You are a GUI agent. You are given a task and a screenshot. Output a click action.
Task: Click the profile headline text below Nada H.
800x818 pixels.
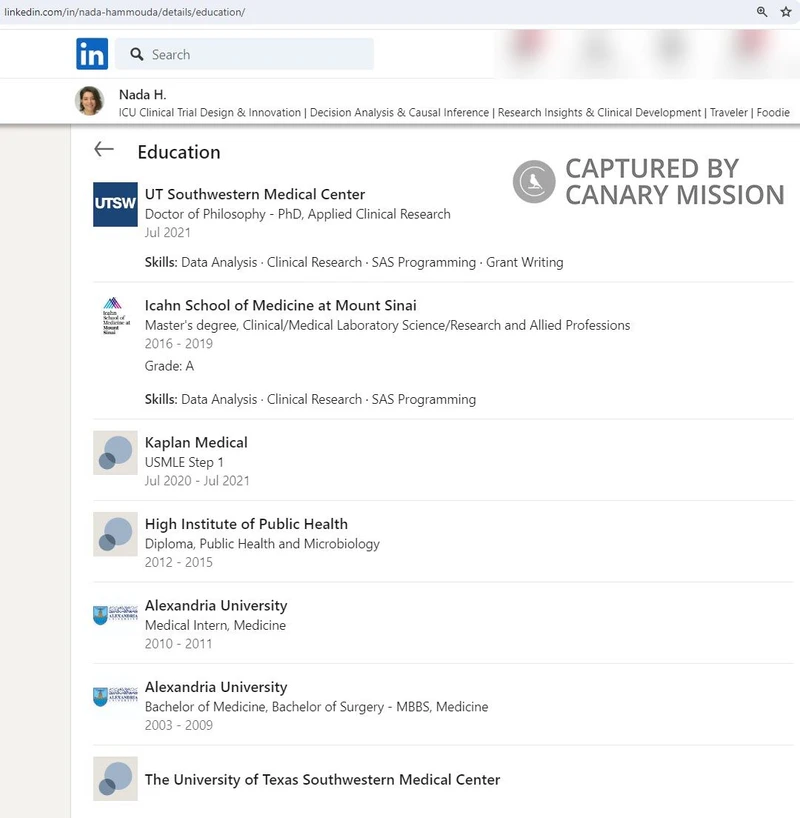pyautogui.click(x=400, y=112)
